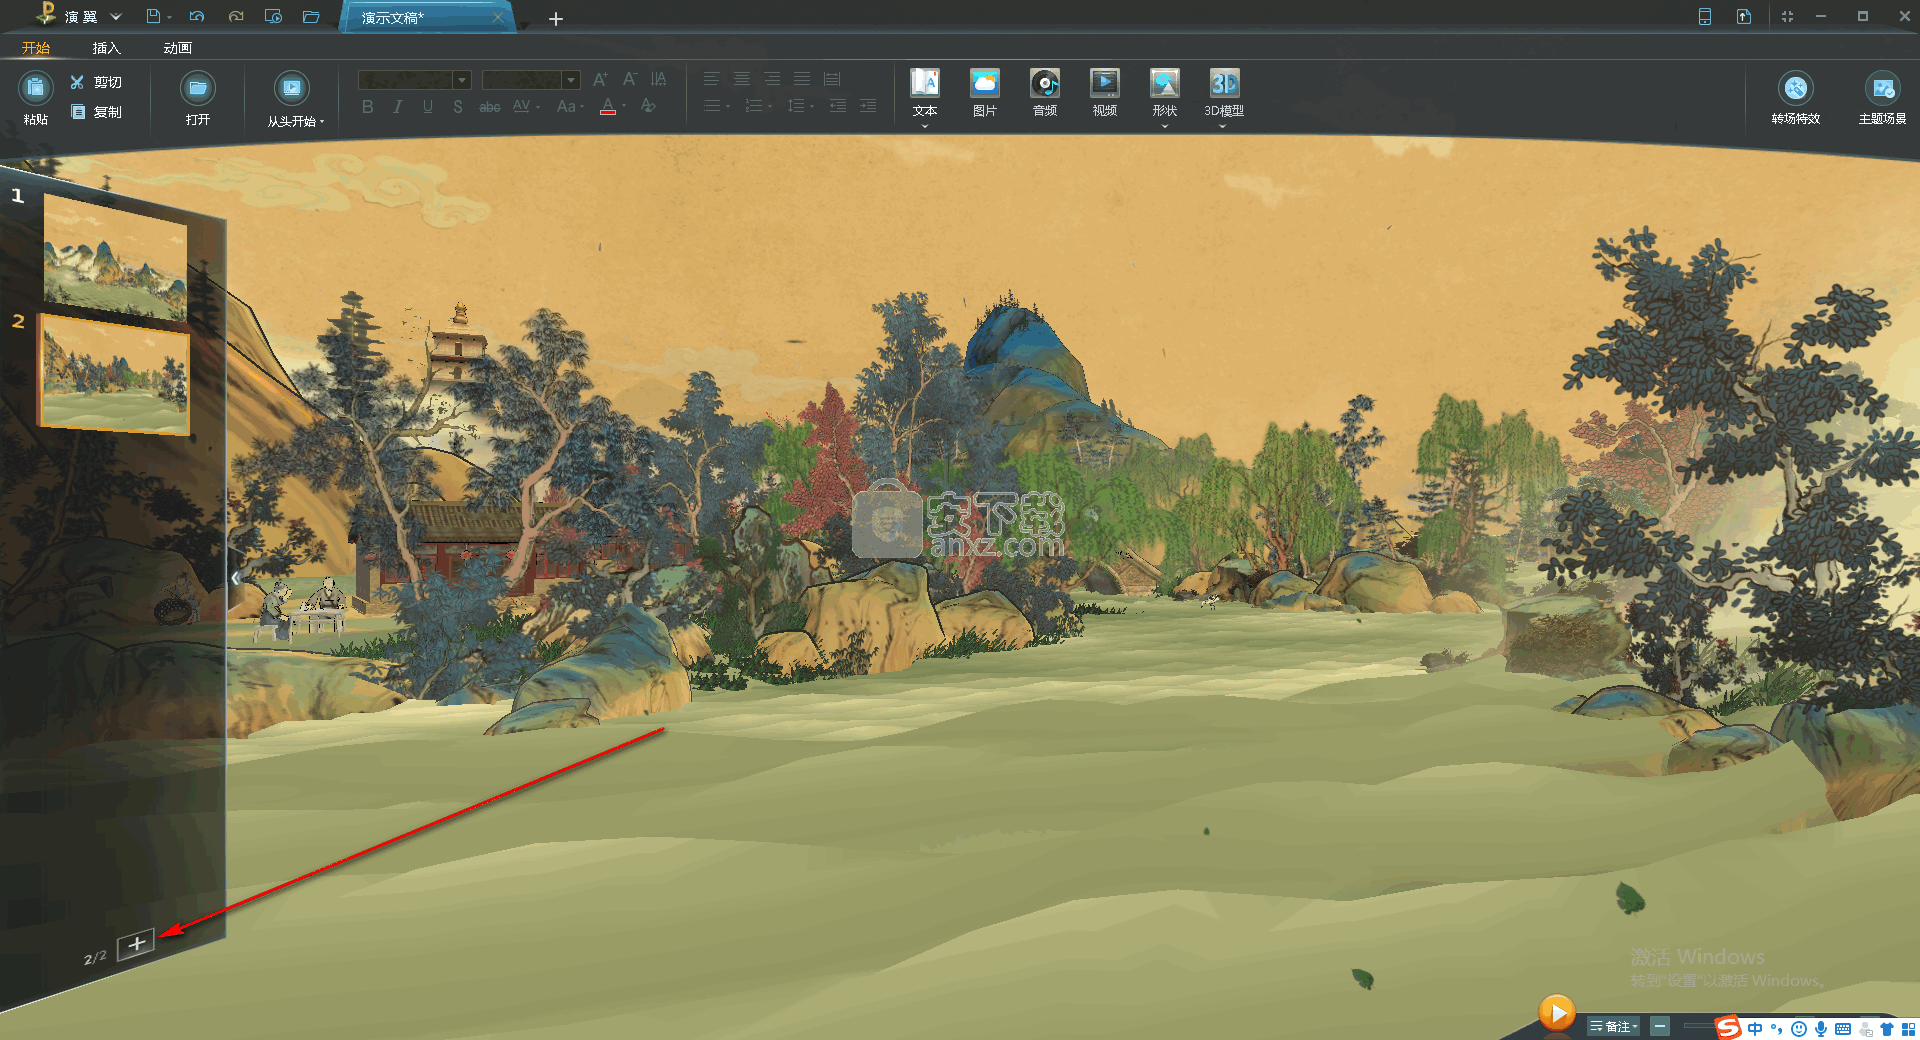This screenshot has width=1920, height=1040.
Task: Click the zoom out minus button
Action: click(1660, 1026)
